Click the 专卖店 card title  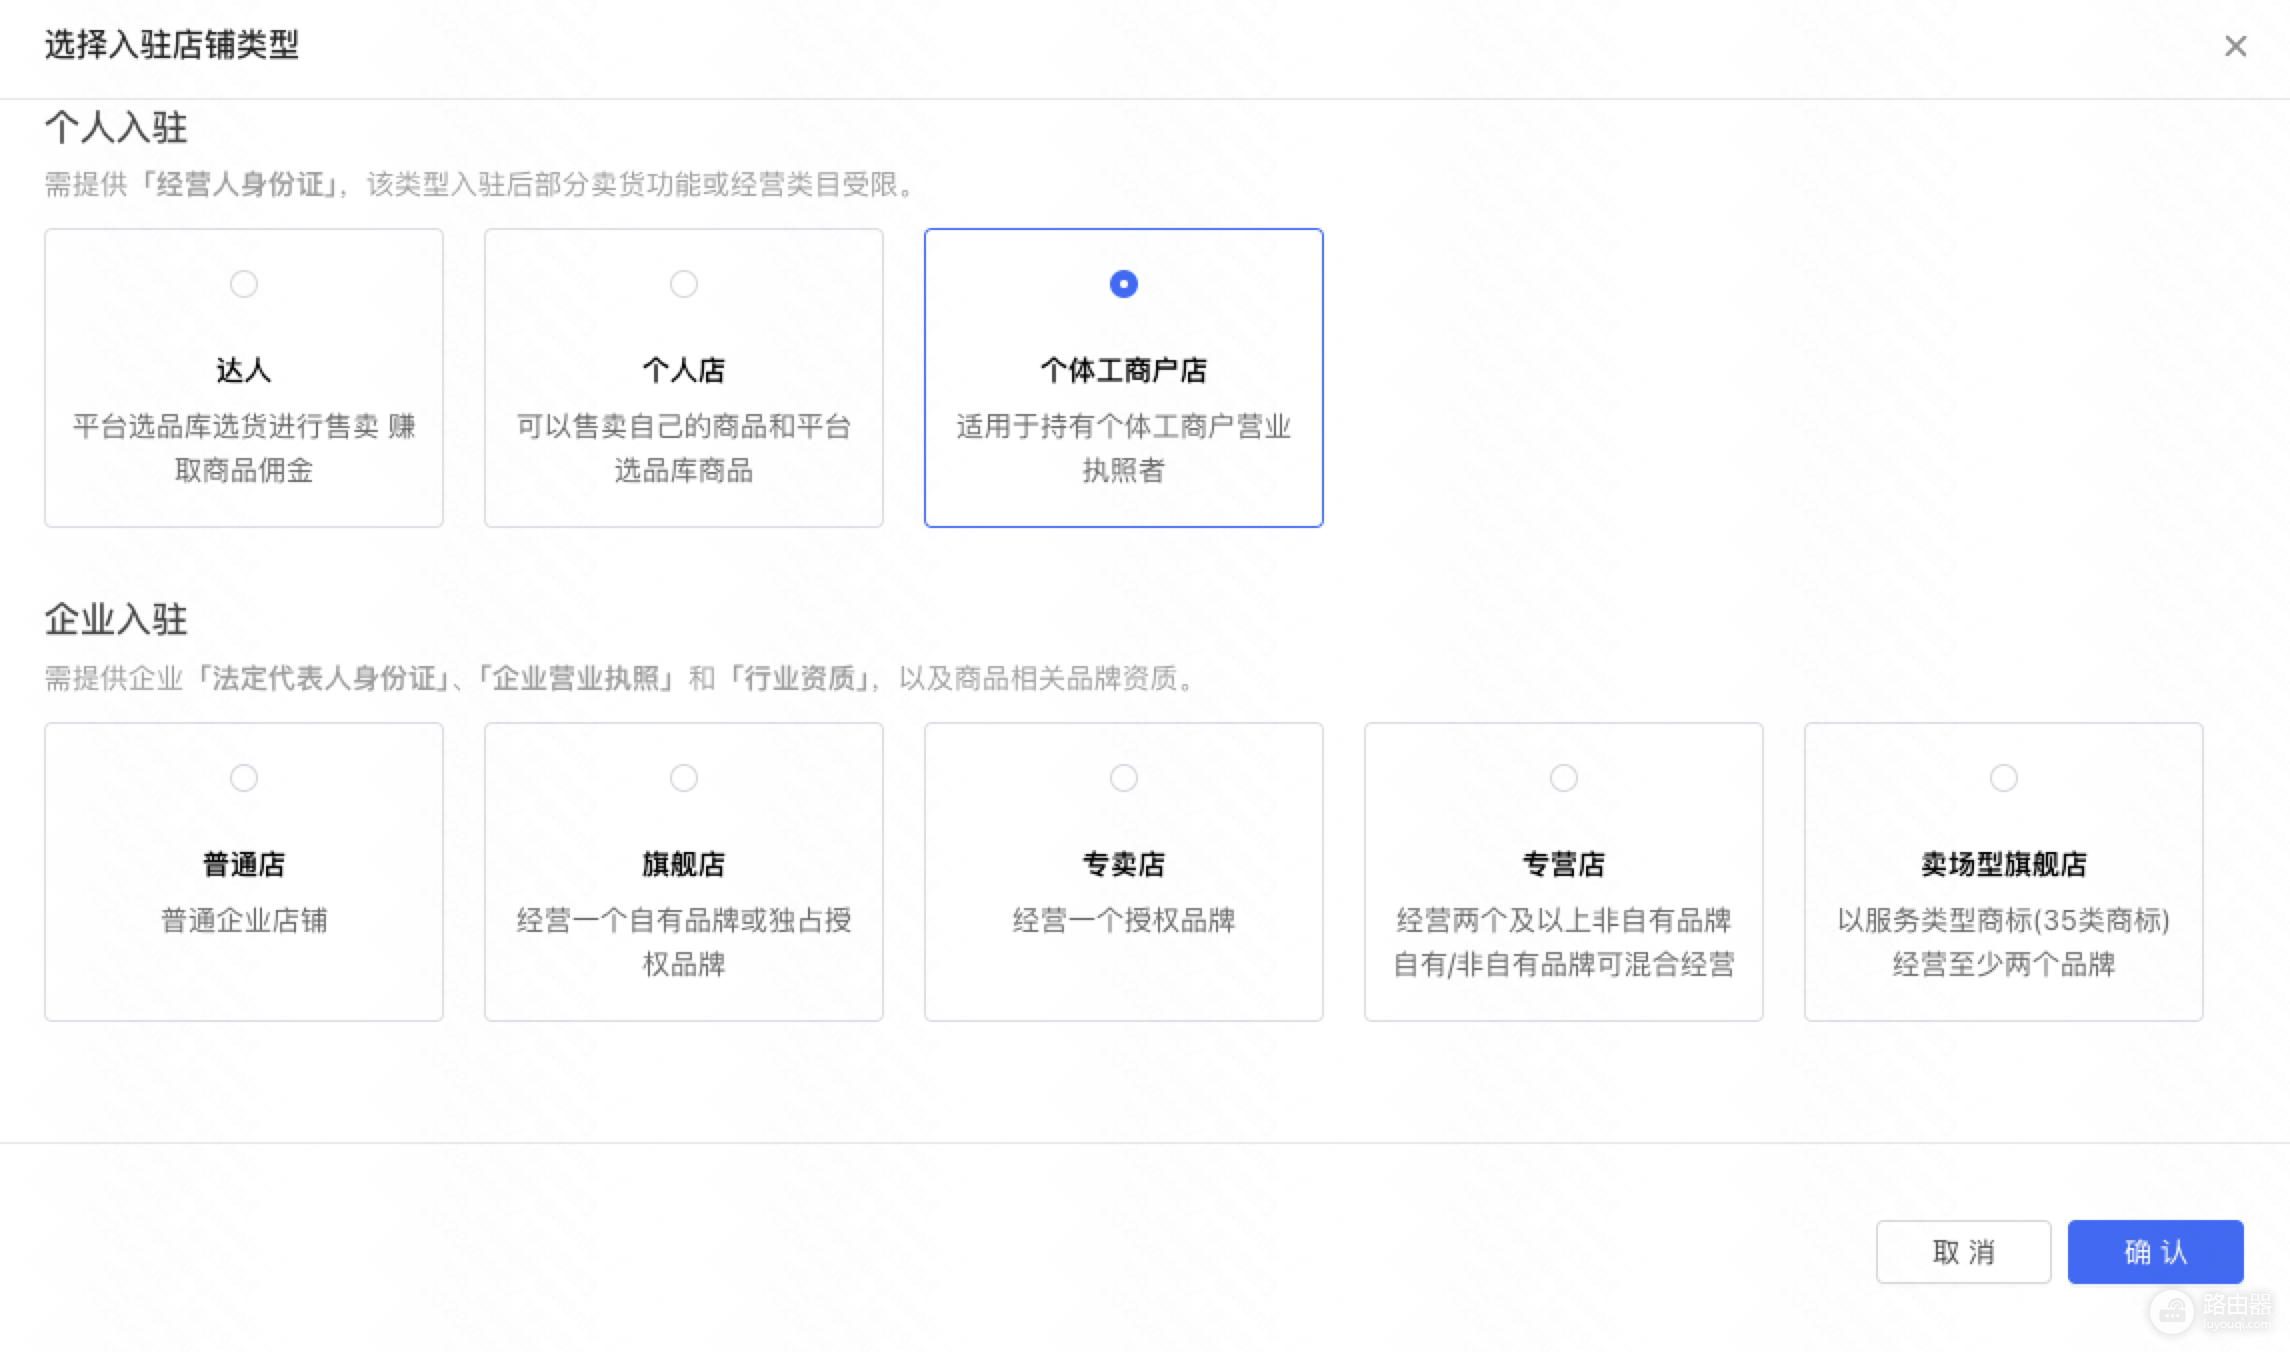[1124, 864]
